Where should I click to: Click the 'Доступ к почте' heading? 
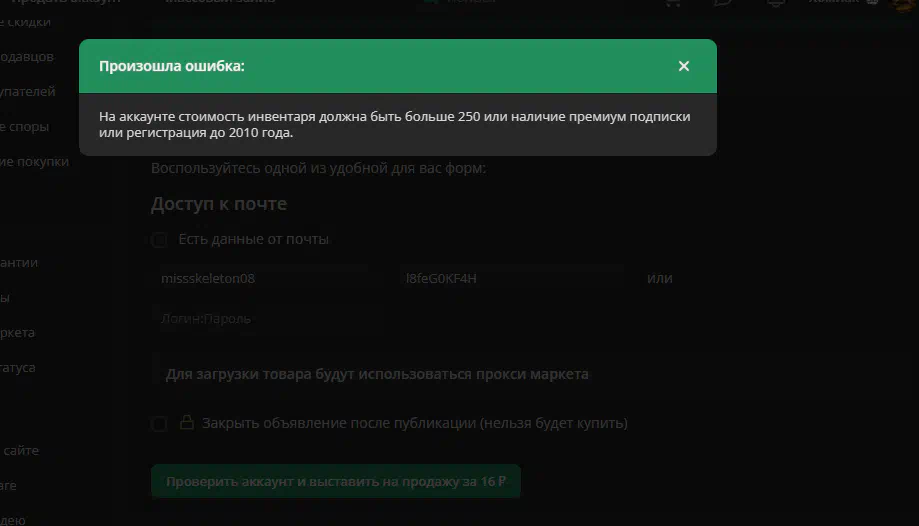[219, 204]
